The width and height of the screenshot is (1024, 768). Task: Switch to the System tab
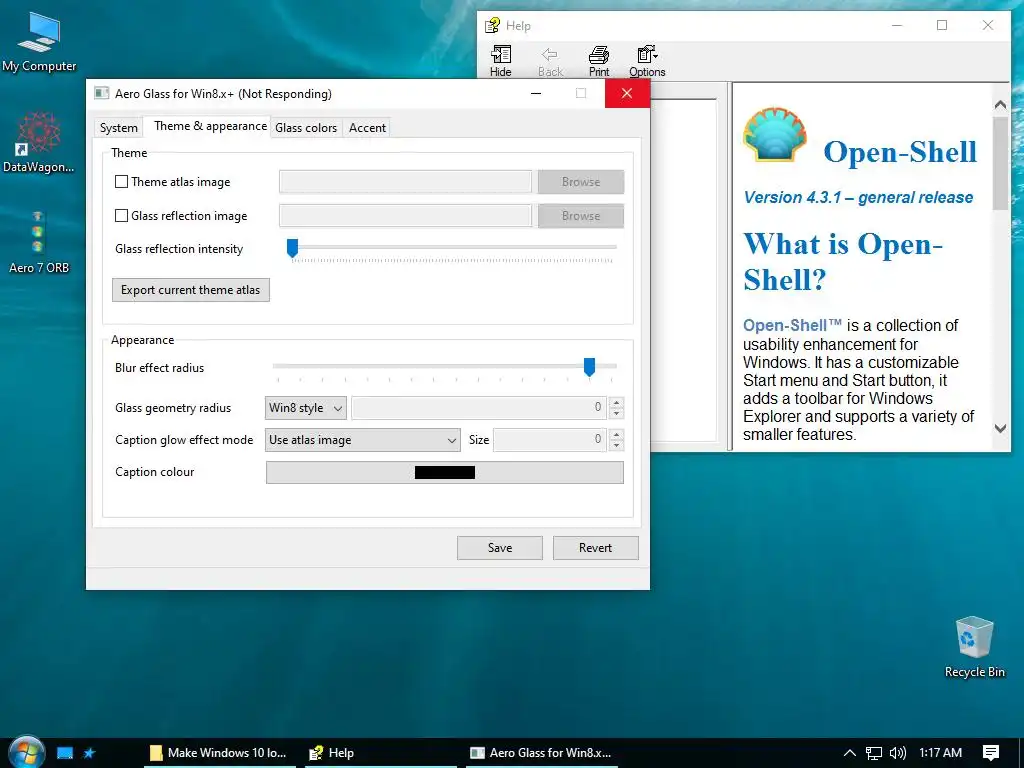click(119, 128)
